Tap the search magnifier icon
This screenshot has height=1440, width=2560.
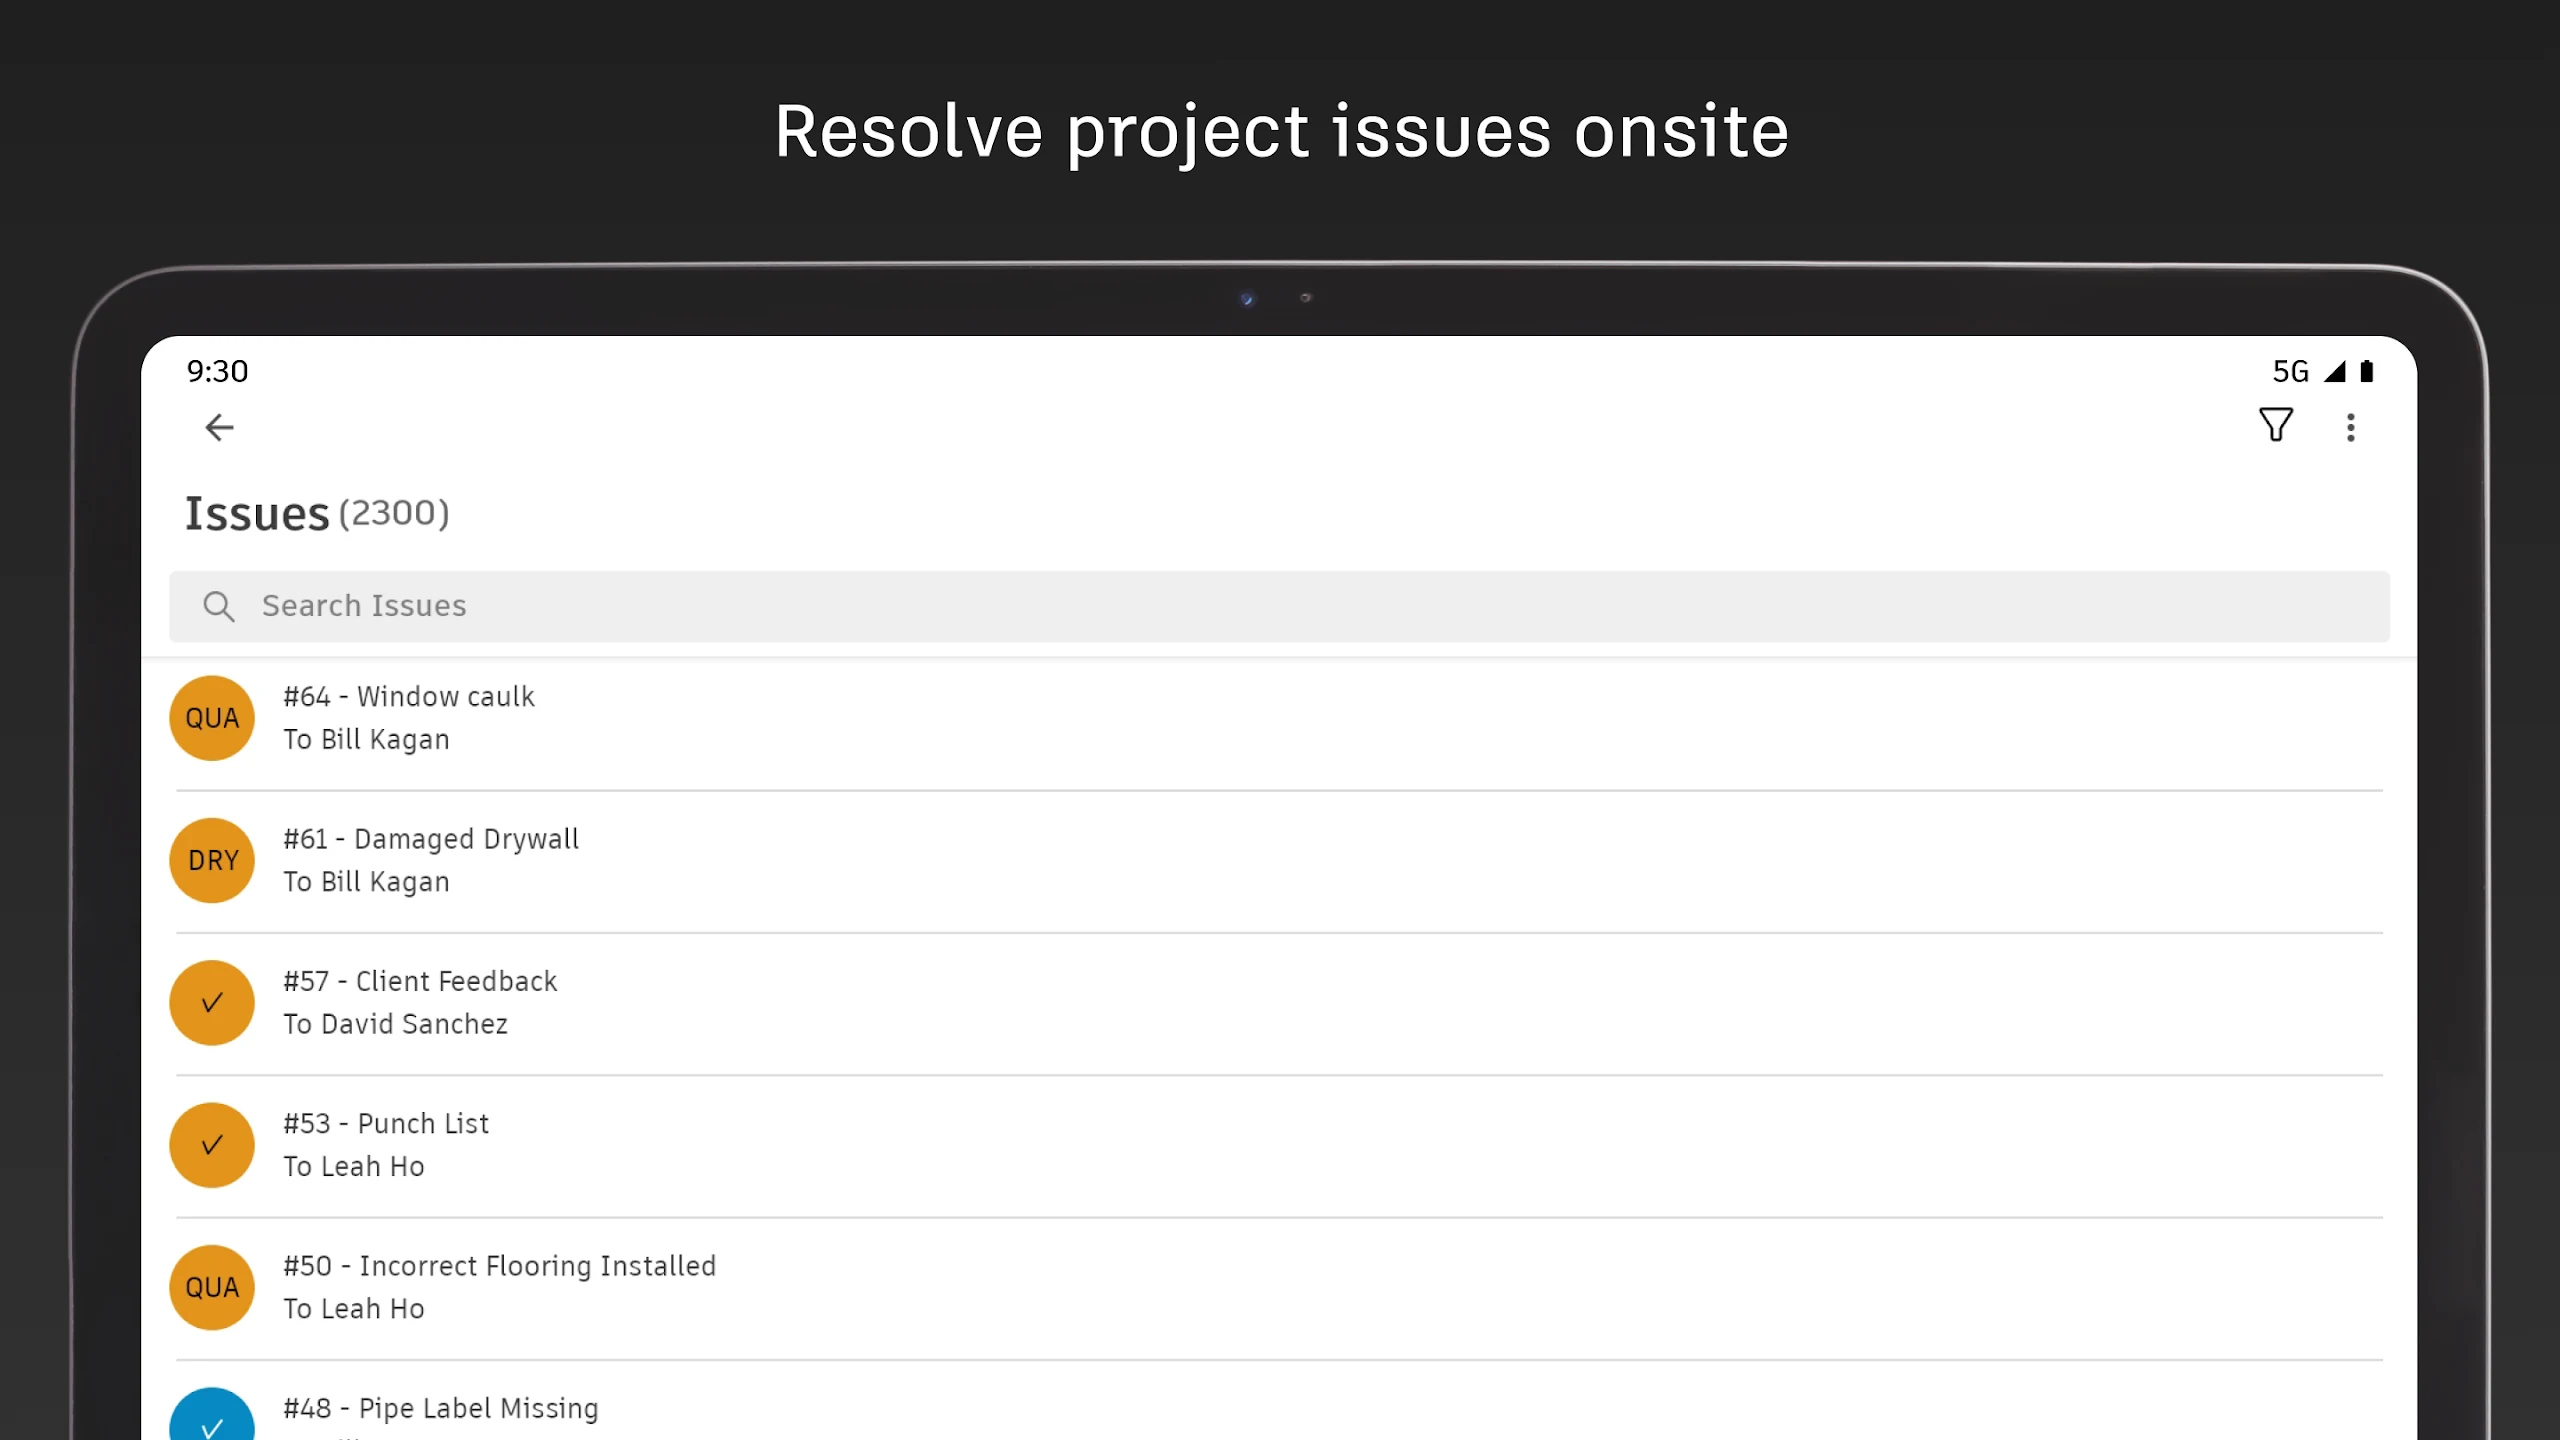[218, 606]
